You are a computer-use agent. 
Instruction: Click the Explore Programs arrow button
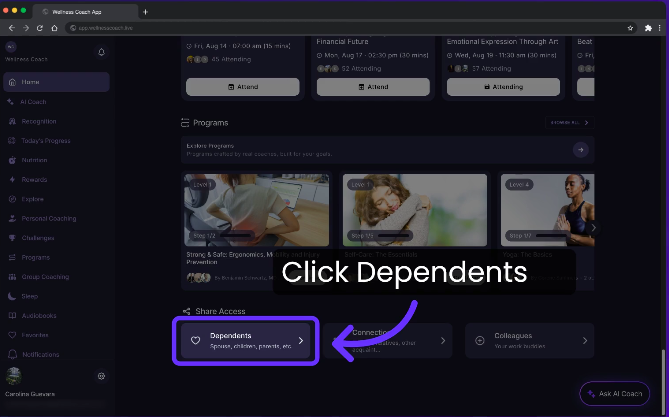tap(581, 150)
